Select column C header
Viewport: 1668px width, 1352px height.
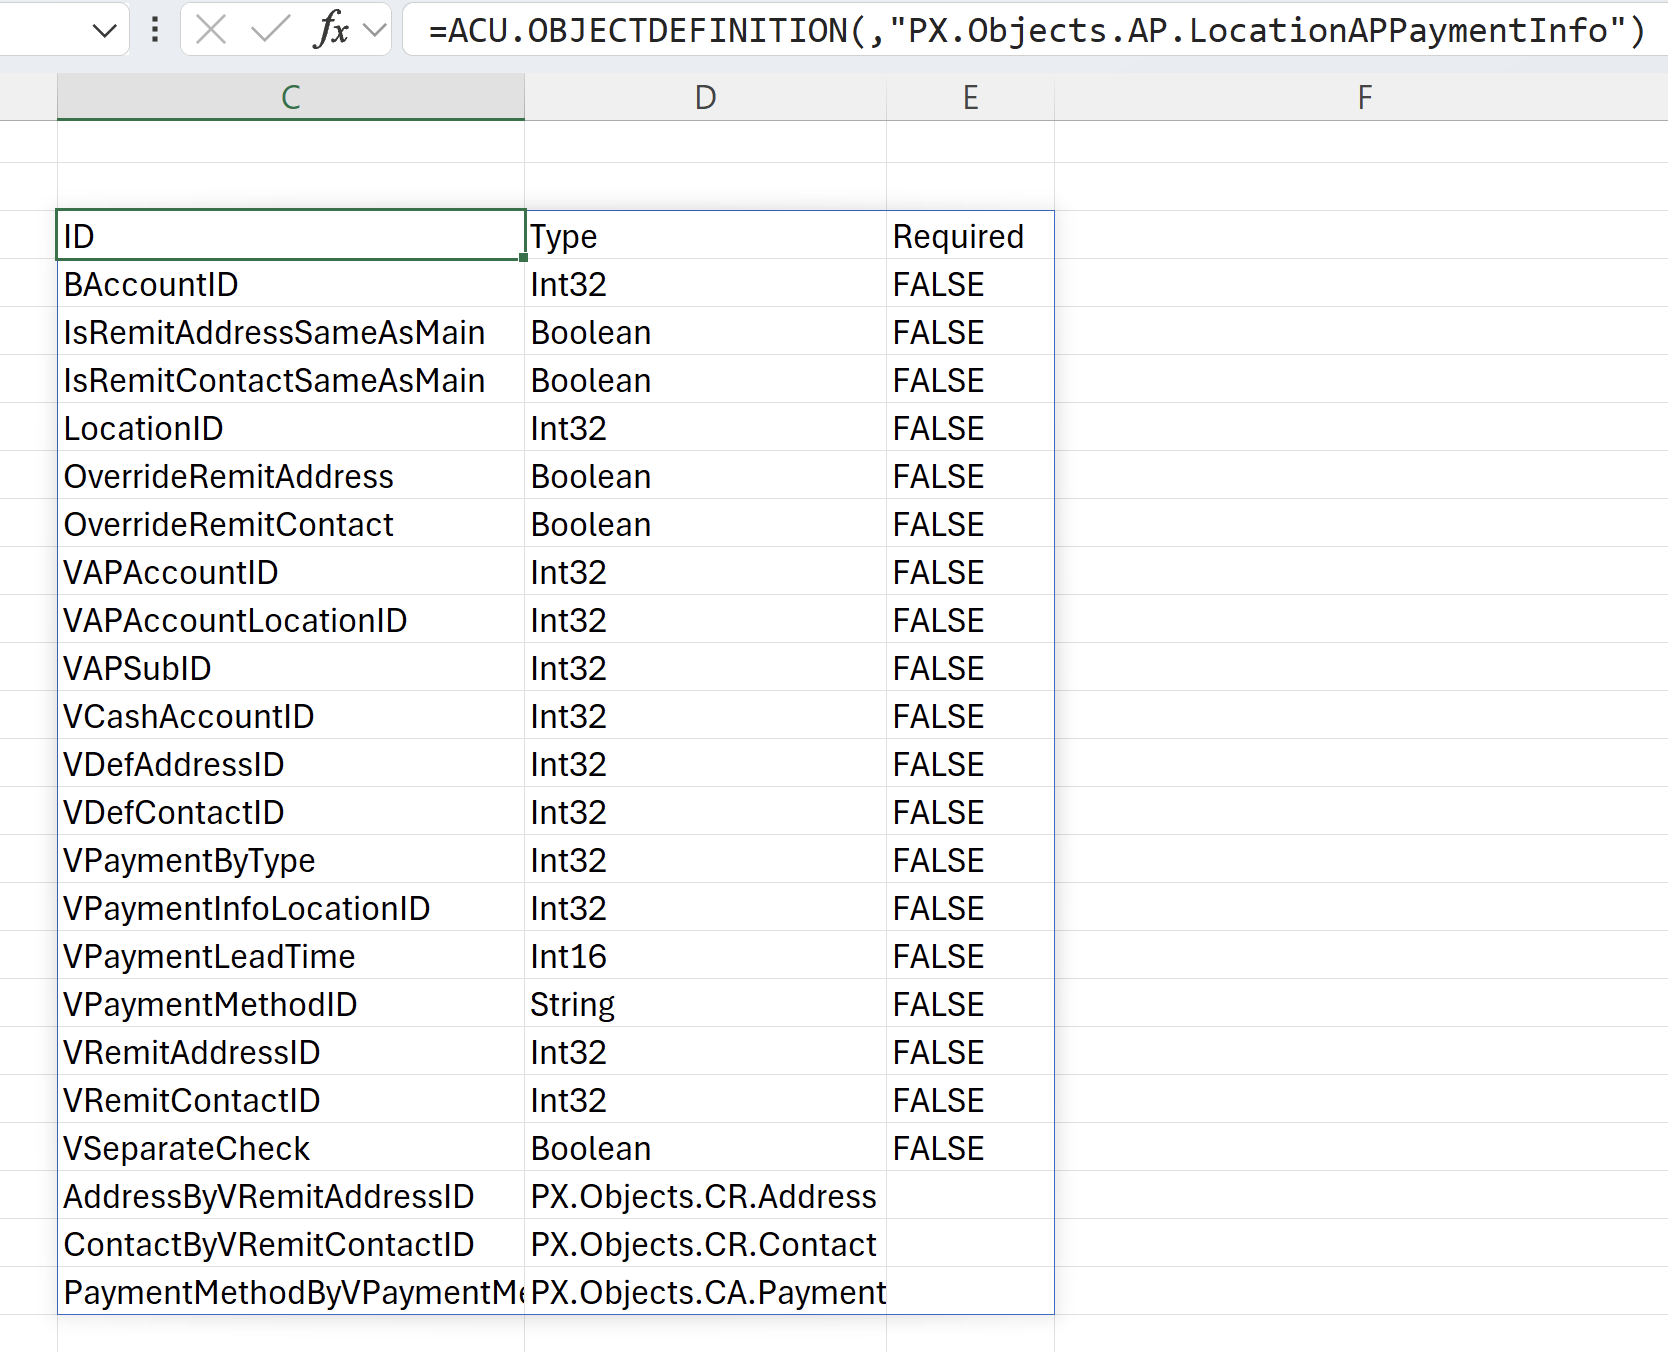pyautogui.click(x=290, y=97)
